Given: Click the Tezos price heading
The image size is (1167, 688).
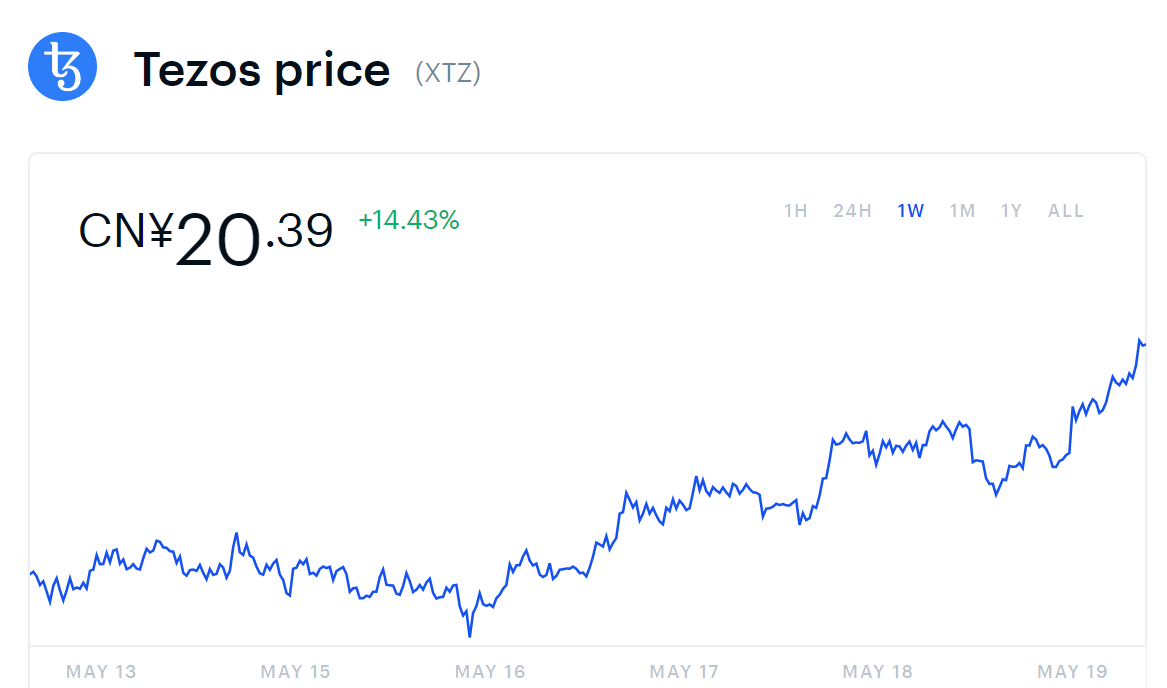Looking at the screenshot, I should coord(261,71).
